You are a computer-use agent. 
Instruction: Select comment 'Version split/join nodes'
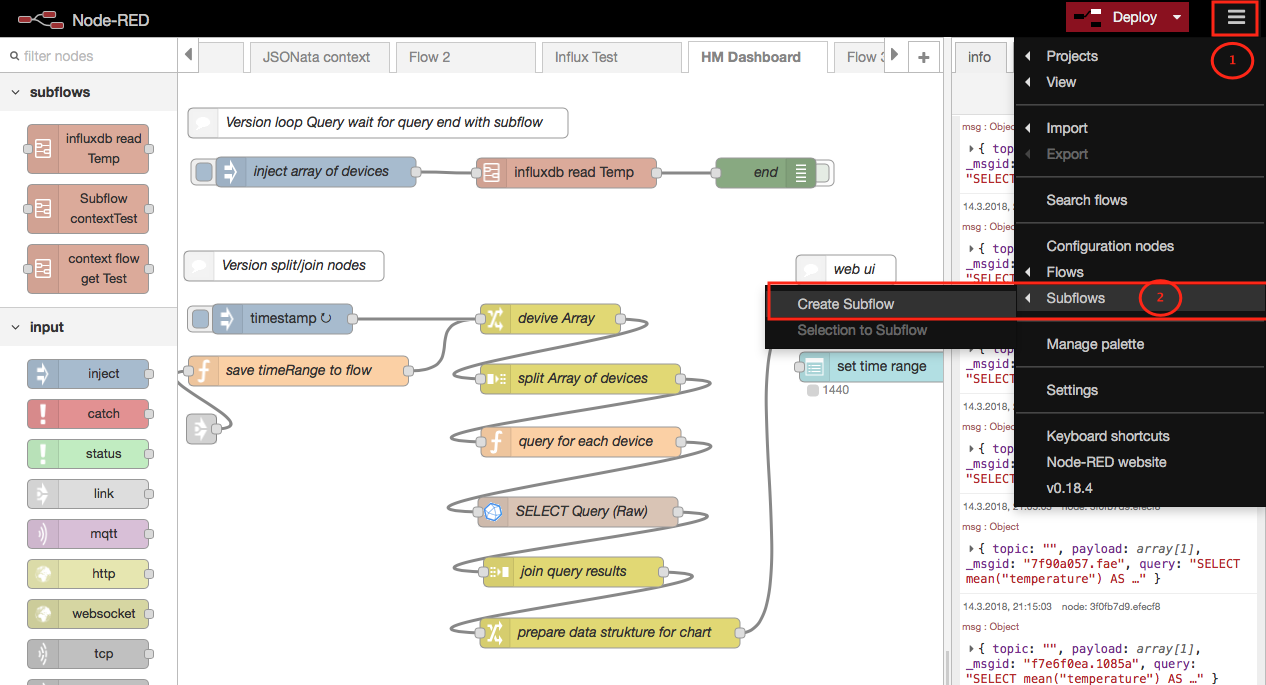pos(284,266)
